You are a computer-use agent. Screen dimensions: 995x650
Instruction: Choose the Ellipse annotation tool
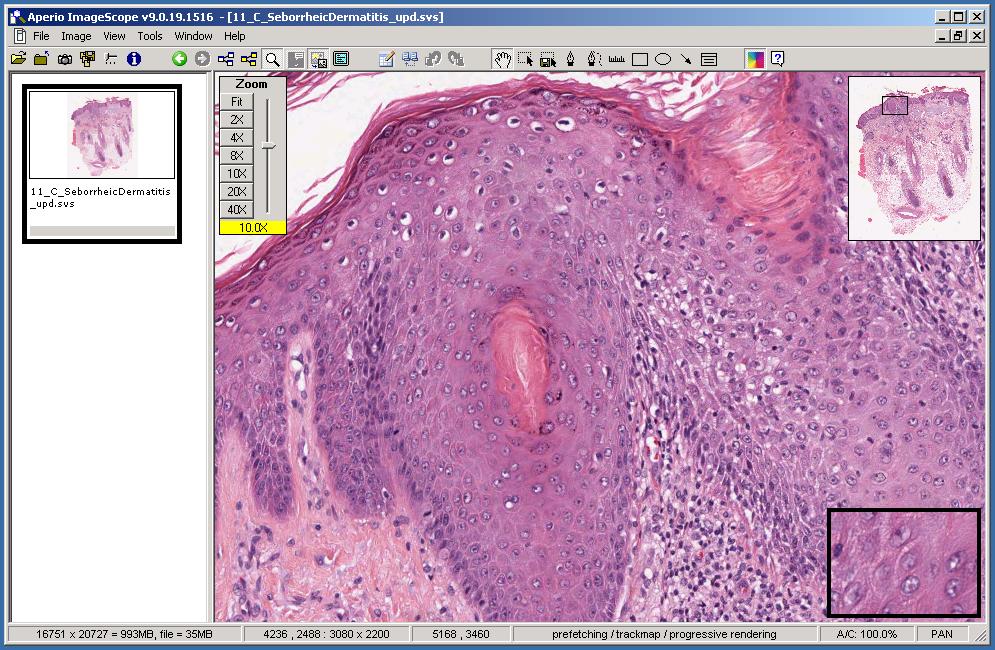662,59
